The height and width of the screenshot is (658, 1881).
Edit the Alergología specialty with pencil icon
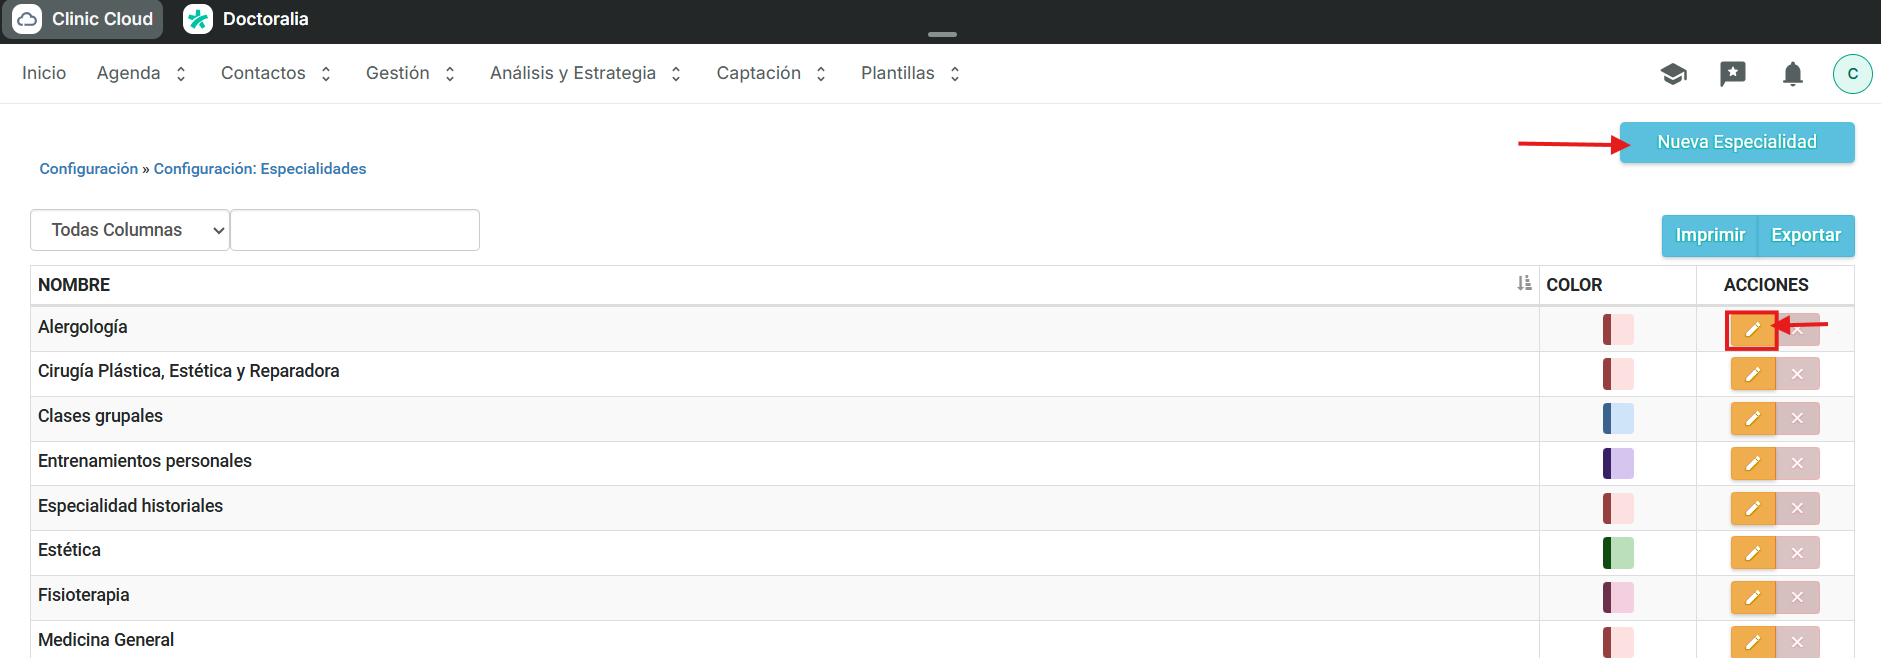(x=1752, y=329)
